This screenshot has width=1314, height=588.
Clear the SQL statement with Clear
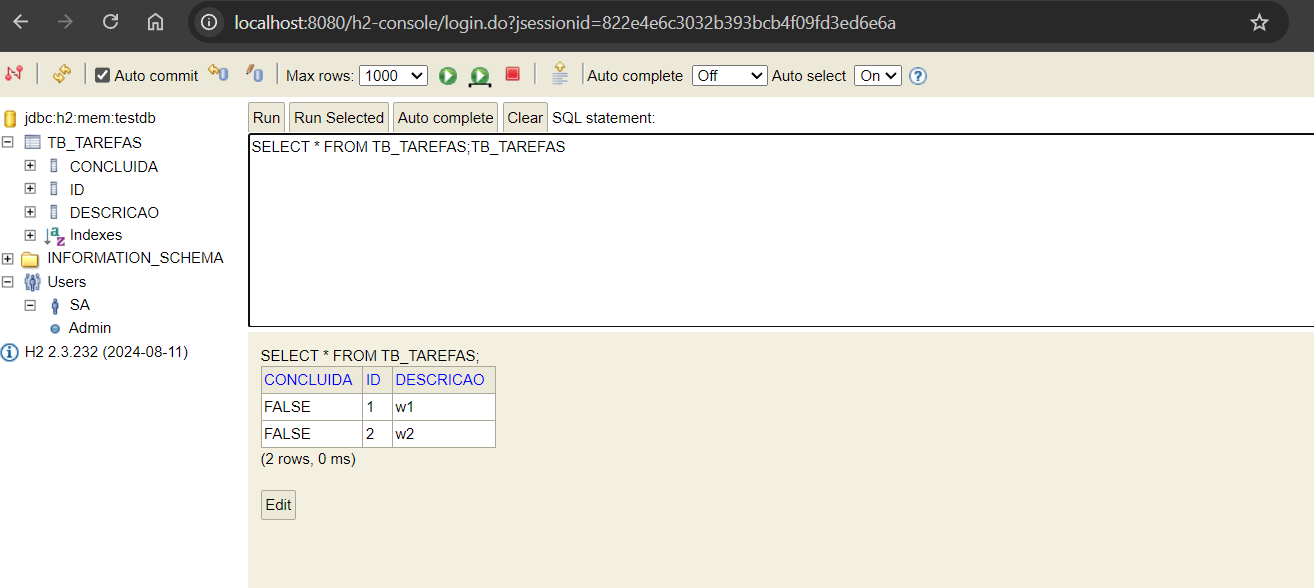point(524,117)
